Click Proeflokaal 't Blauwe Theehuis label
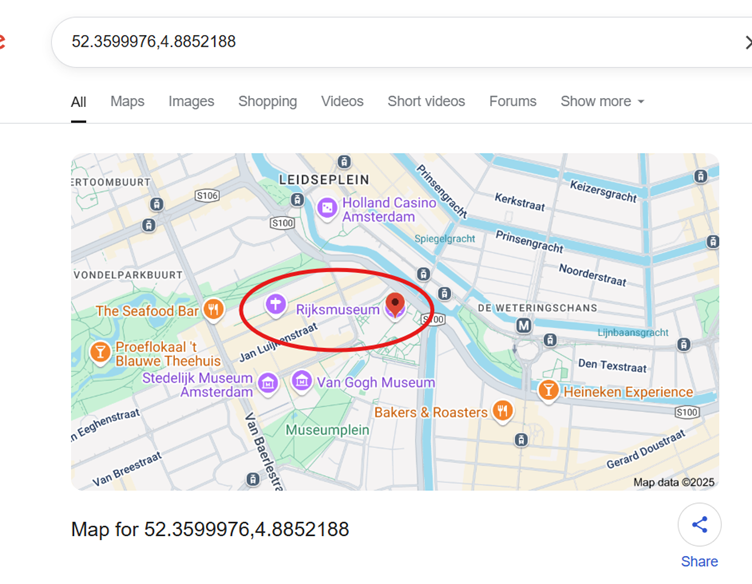The height and width of the screenshot is (584, 752). pyautogui.click(x=168, y=354)
